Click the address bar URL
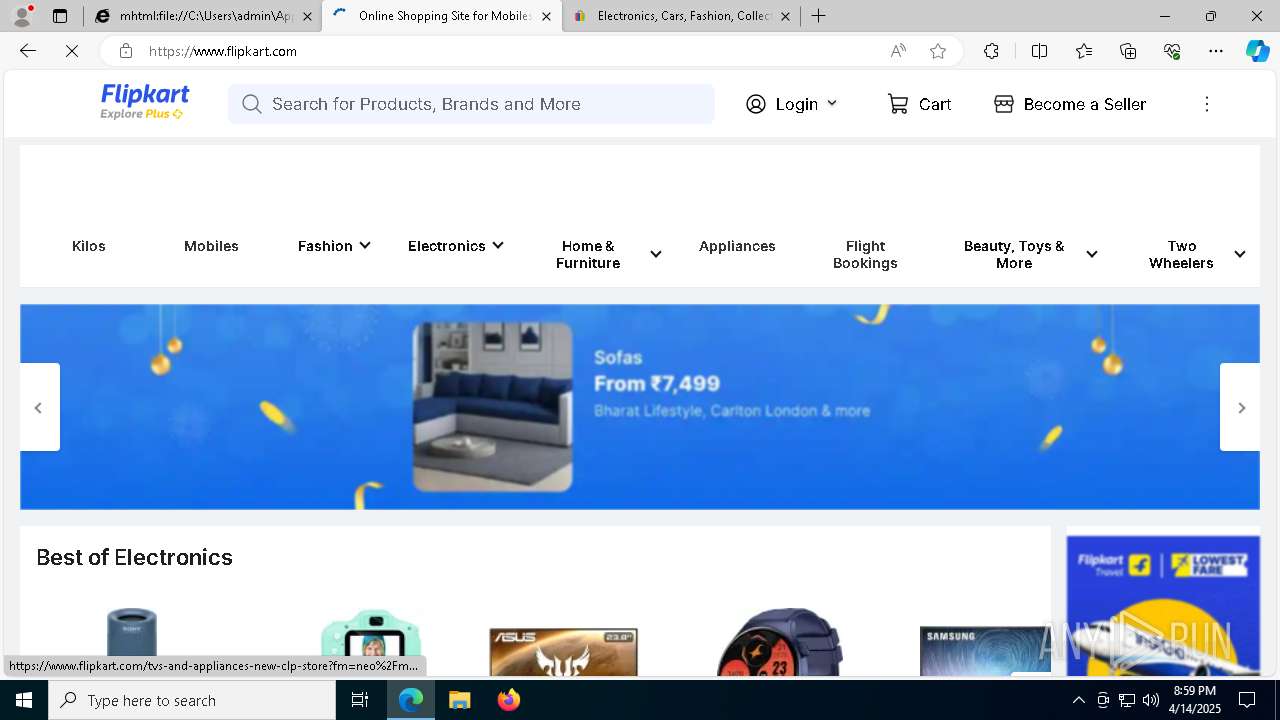This screenshot has height=720, width=1280. point(223,51)
